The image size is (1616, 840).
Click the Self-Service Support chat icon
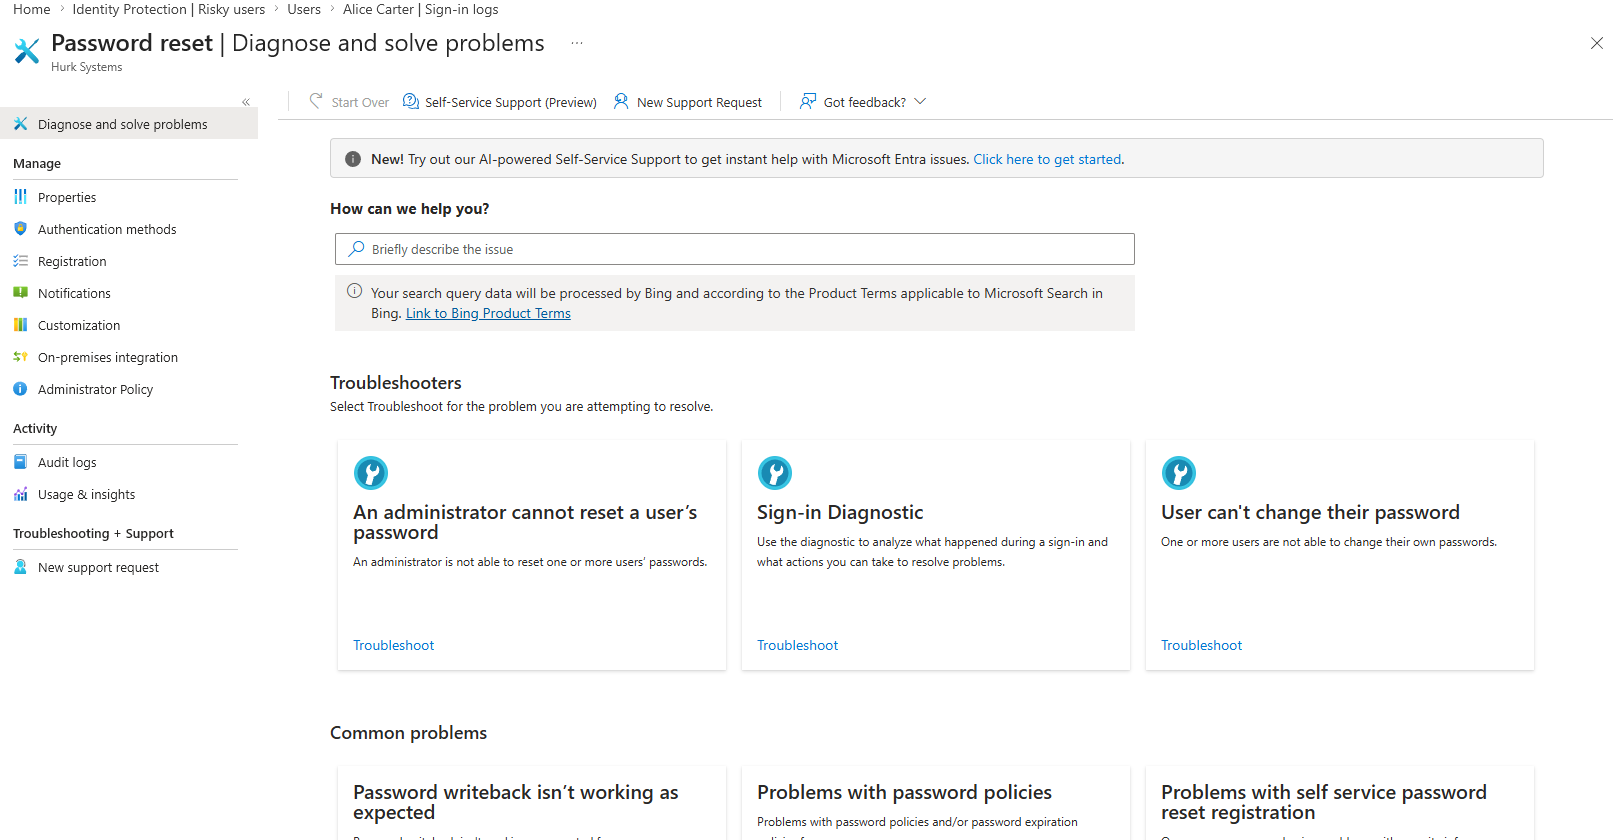411,101
